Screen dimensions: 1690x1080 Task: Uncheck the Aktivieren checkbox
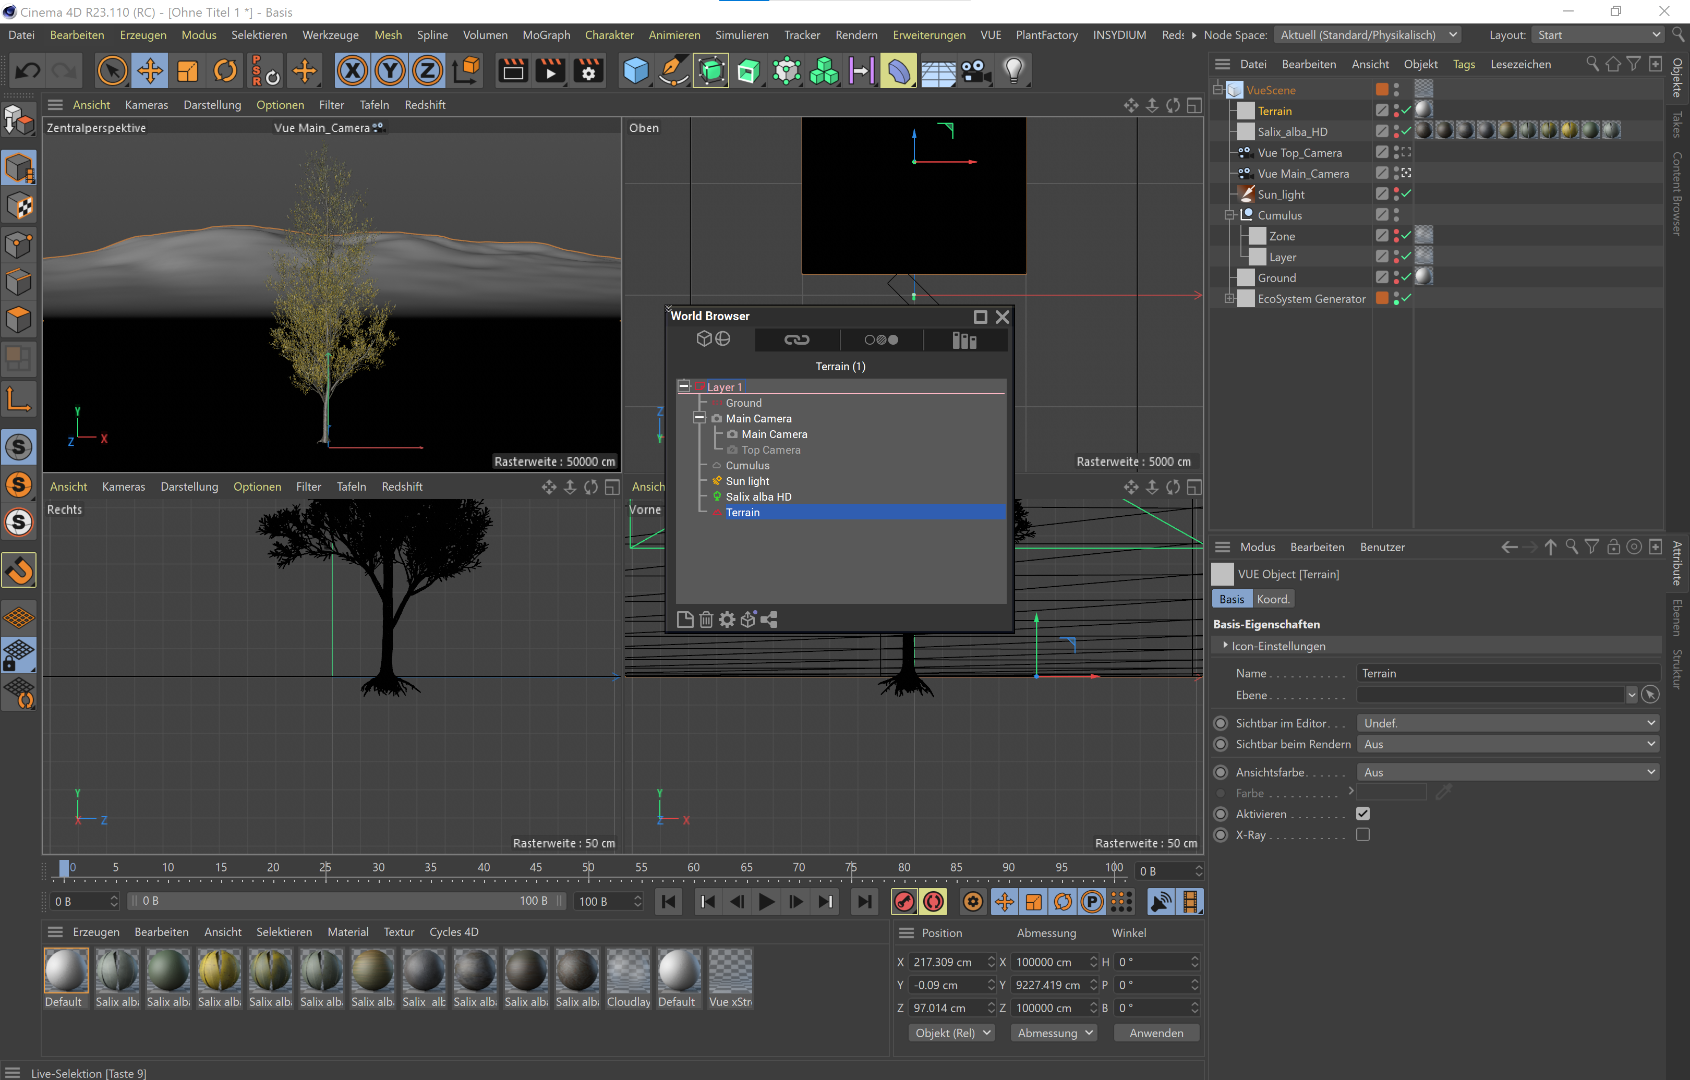pyautogui.click(x=1363, y=814)
